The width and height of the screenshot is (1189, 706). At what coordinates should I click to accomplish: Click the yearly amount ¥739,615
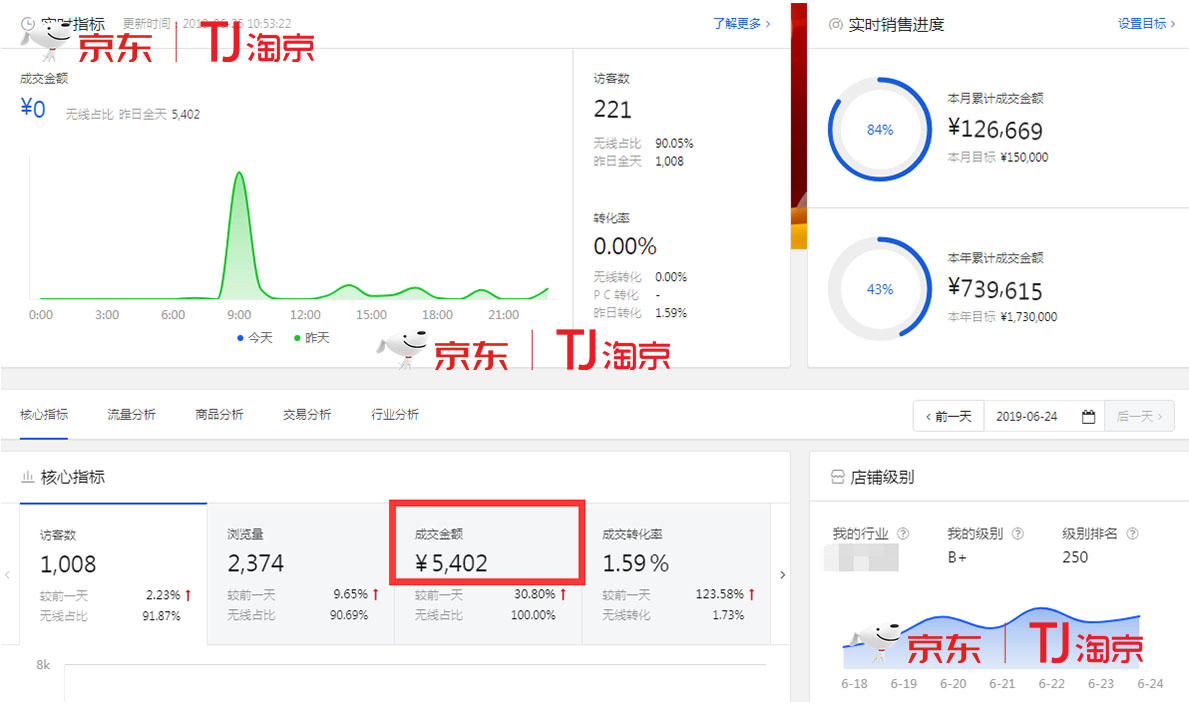pyautogui.click(x=995, y=289)
